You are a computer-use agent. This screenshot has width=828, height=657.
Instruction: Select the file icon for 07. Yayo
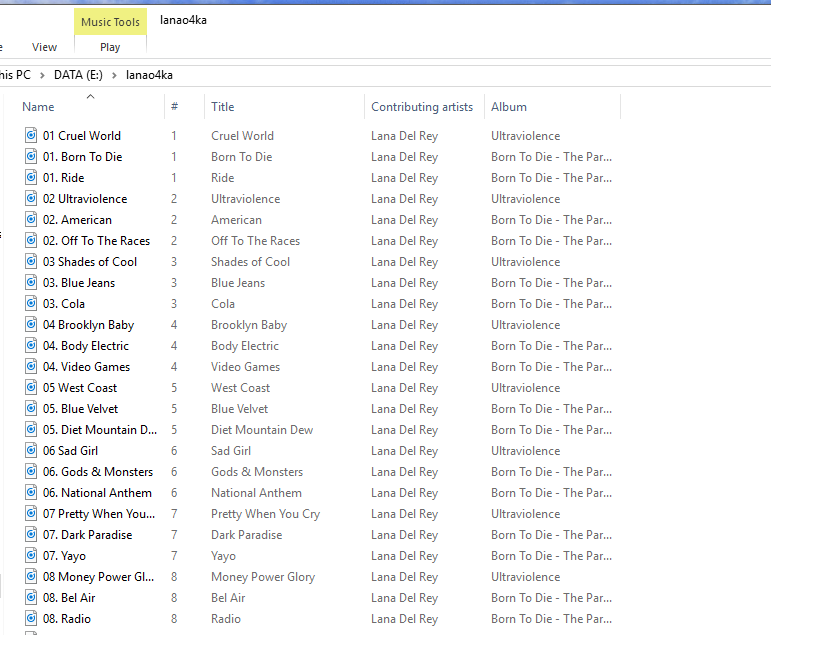31,555
